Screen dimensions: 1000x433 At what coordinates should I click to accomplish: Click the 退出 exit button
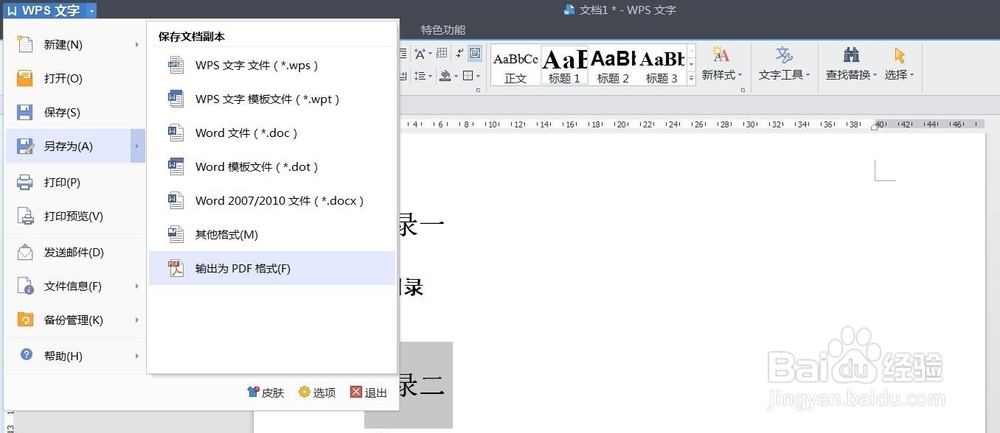(369, 393)
